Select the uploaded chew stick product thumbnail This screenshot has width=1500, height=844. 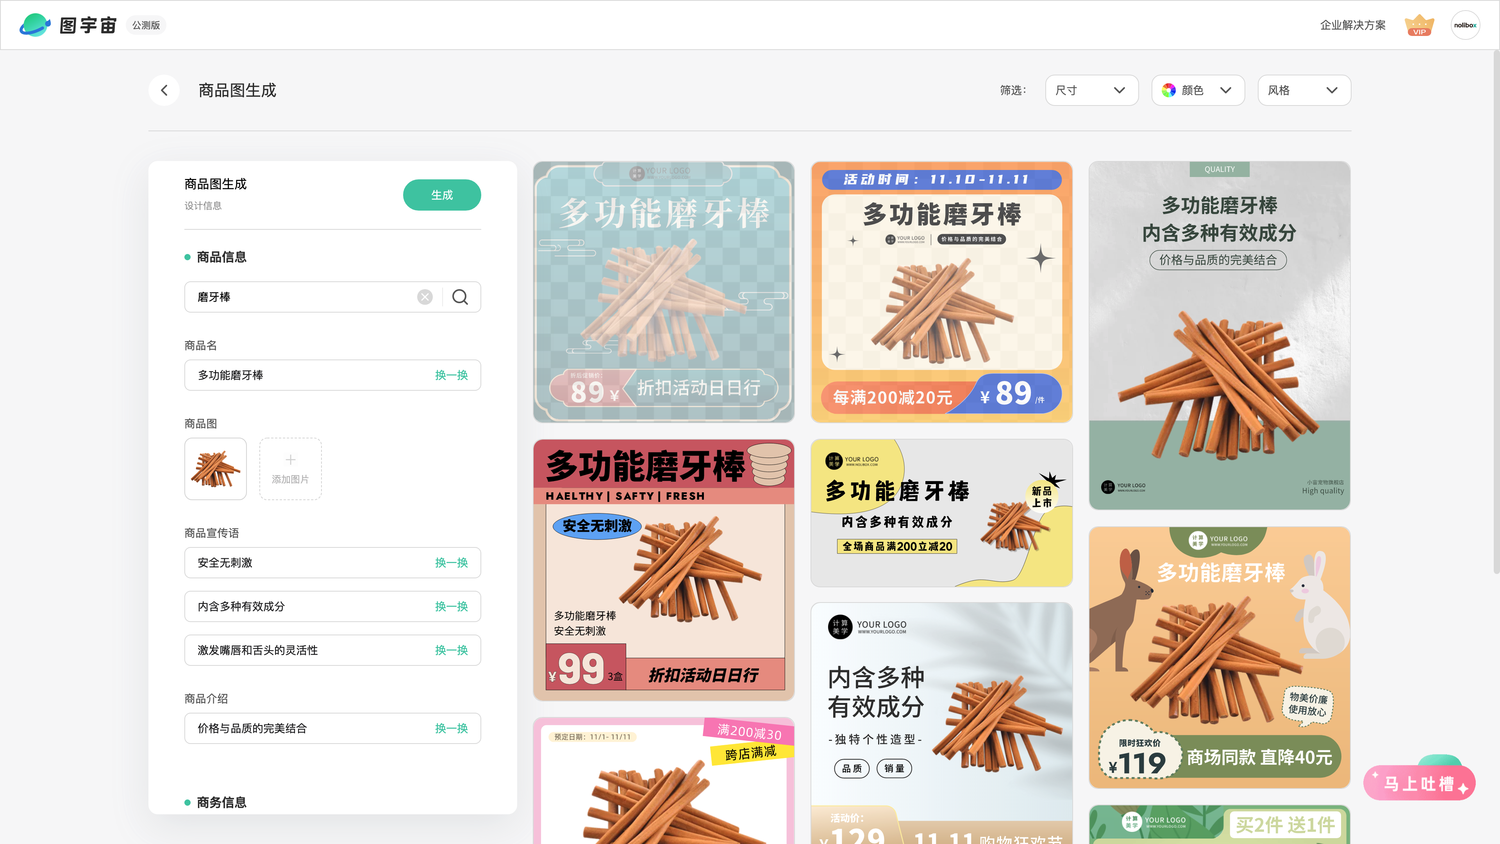(215, 469)
